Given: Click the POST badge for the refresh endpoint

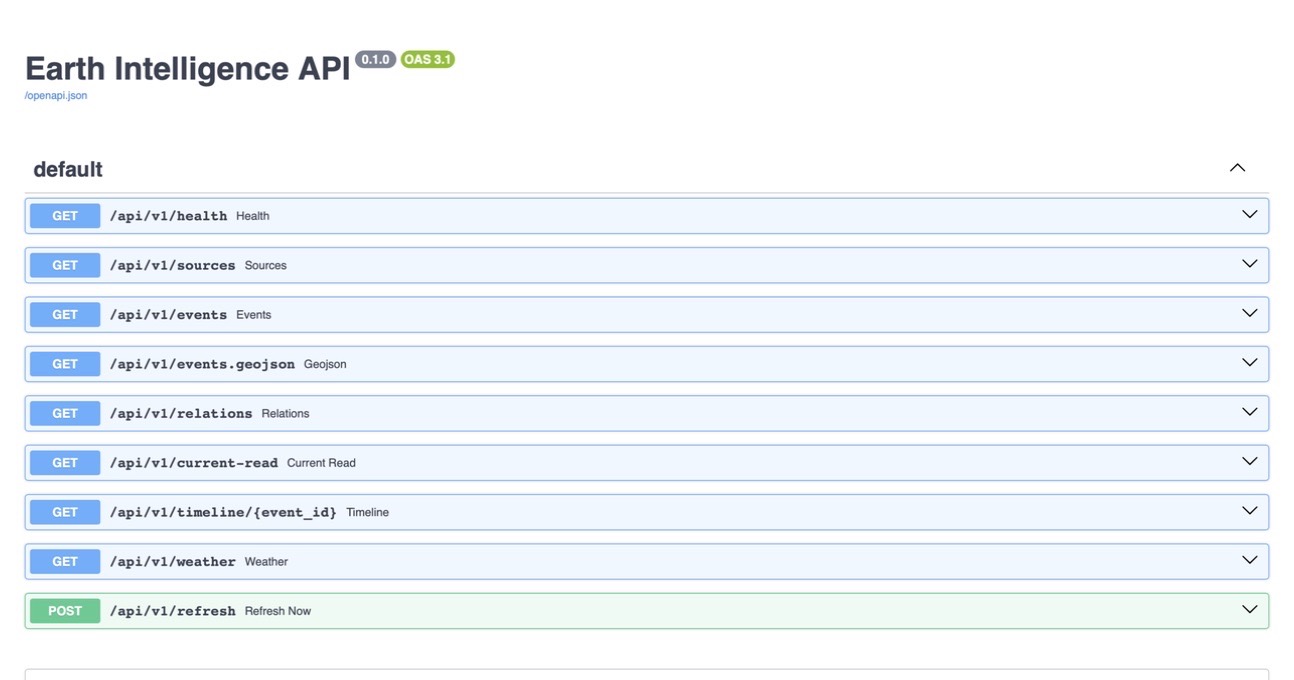Looking at the screenshot, I should (65, 611).
